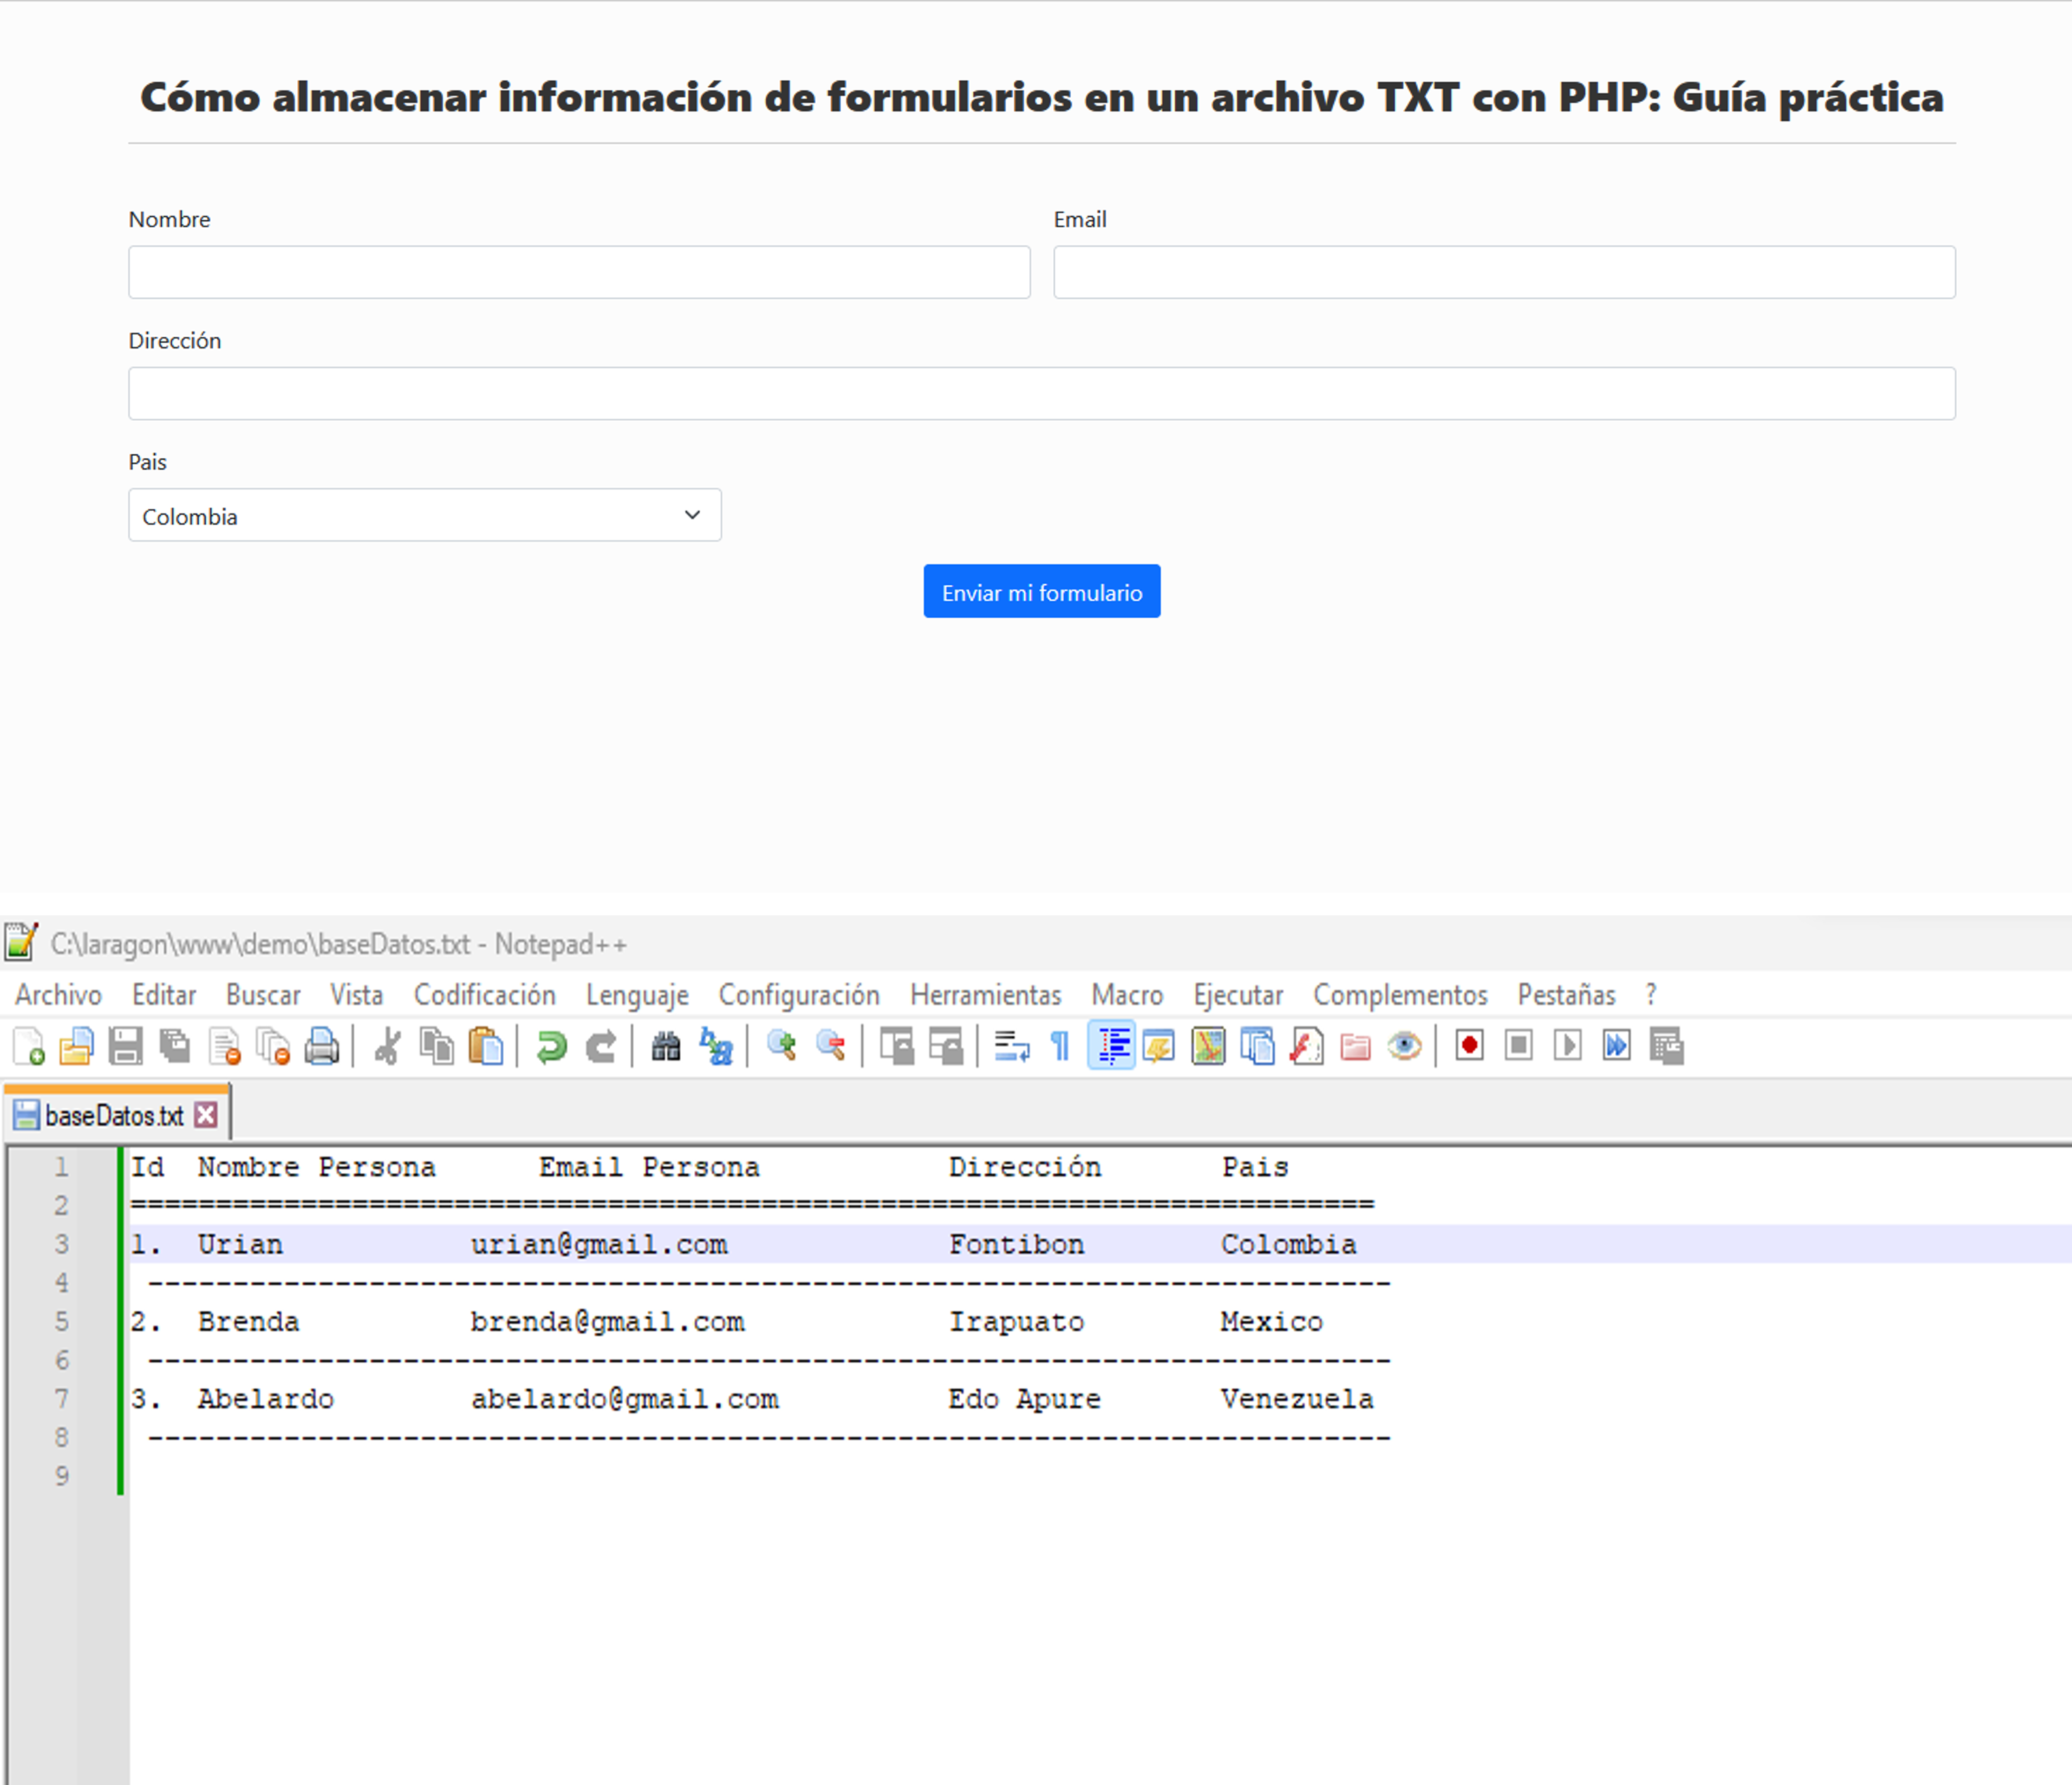Close baseDatos.txt tab with red X
2072x1785 pixels.
point(206,1115)
